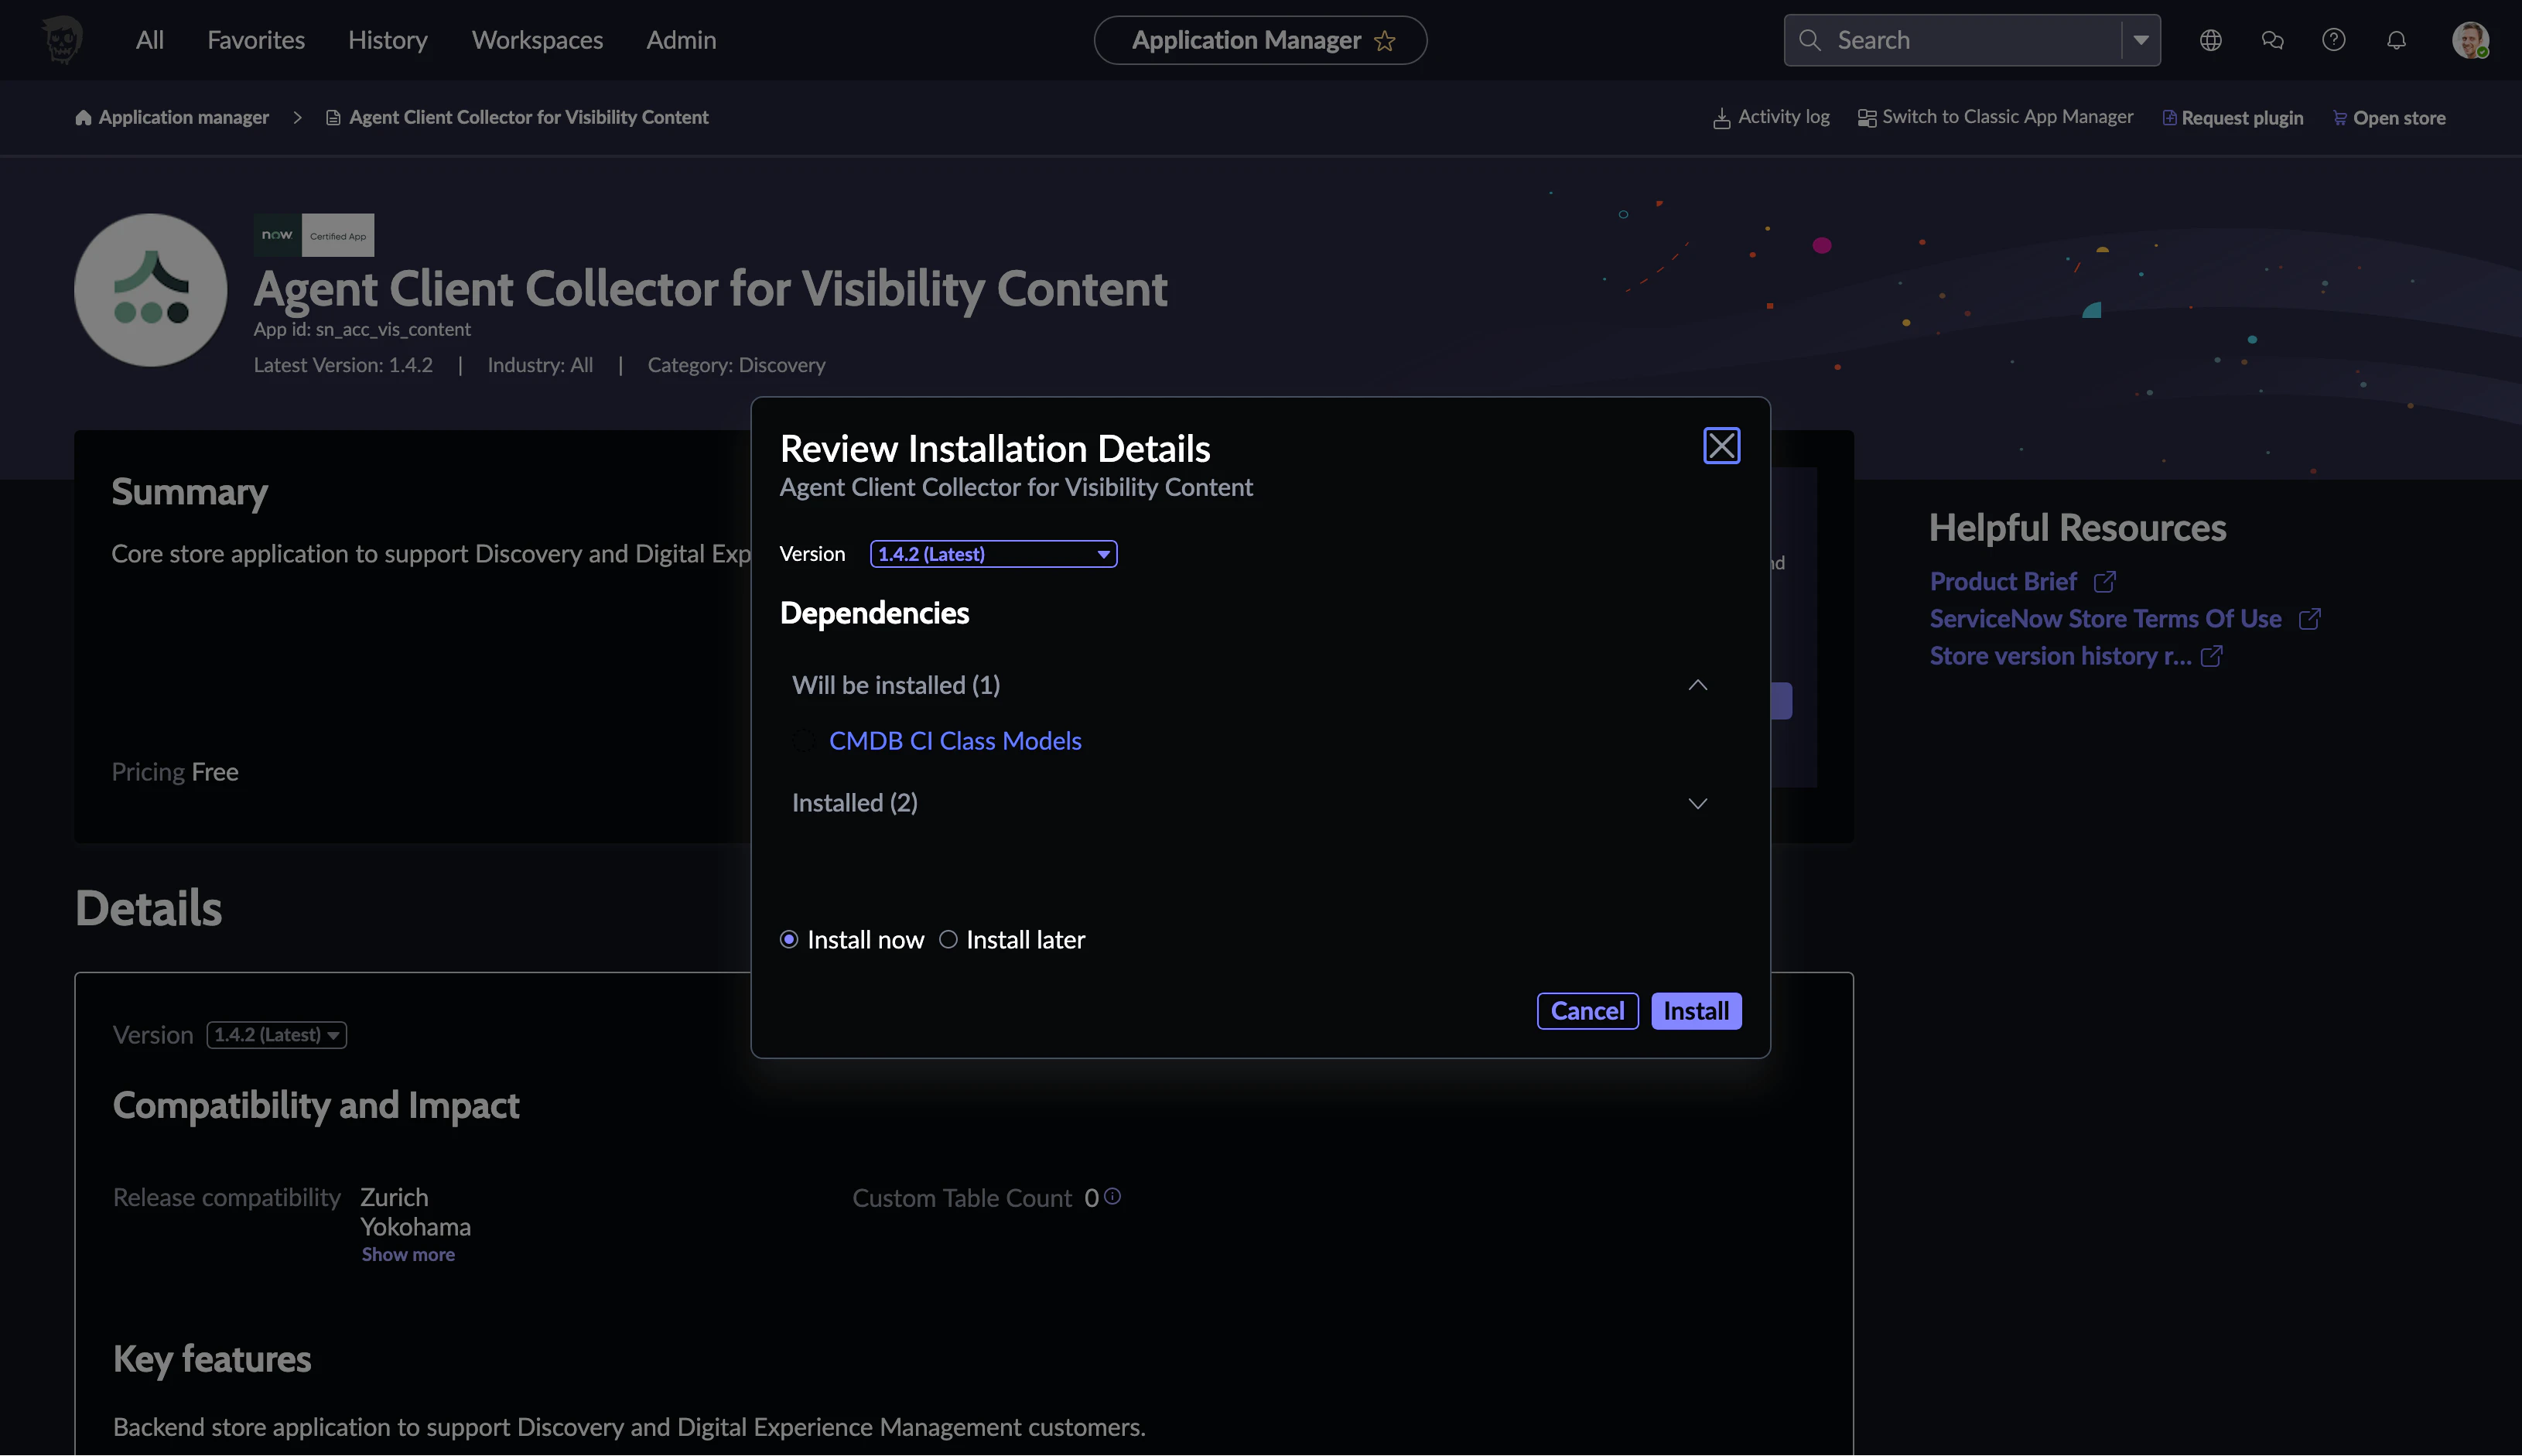Click the Cancel button
Image resolution: width=2522 pixels, height=1456 pixels.
coord(1587,1011)
